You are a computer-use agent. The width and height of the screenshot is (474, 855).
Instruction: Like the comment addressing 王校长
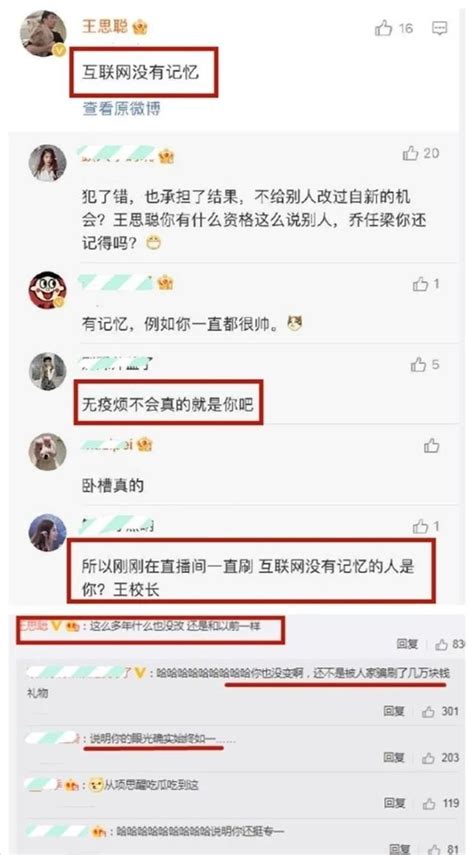[x=421, y=526]
